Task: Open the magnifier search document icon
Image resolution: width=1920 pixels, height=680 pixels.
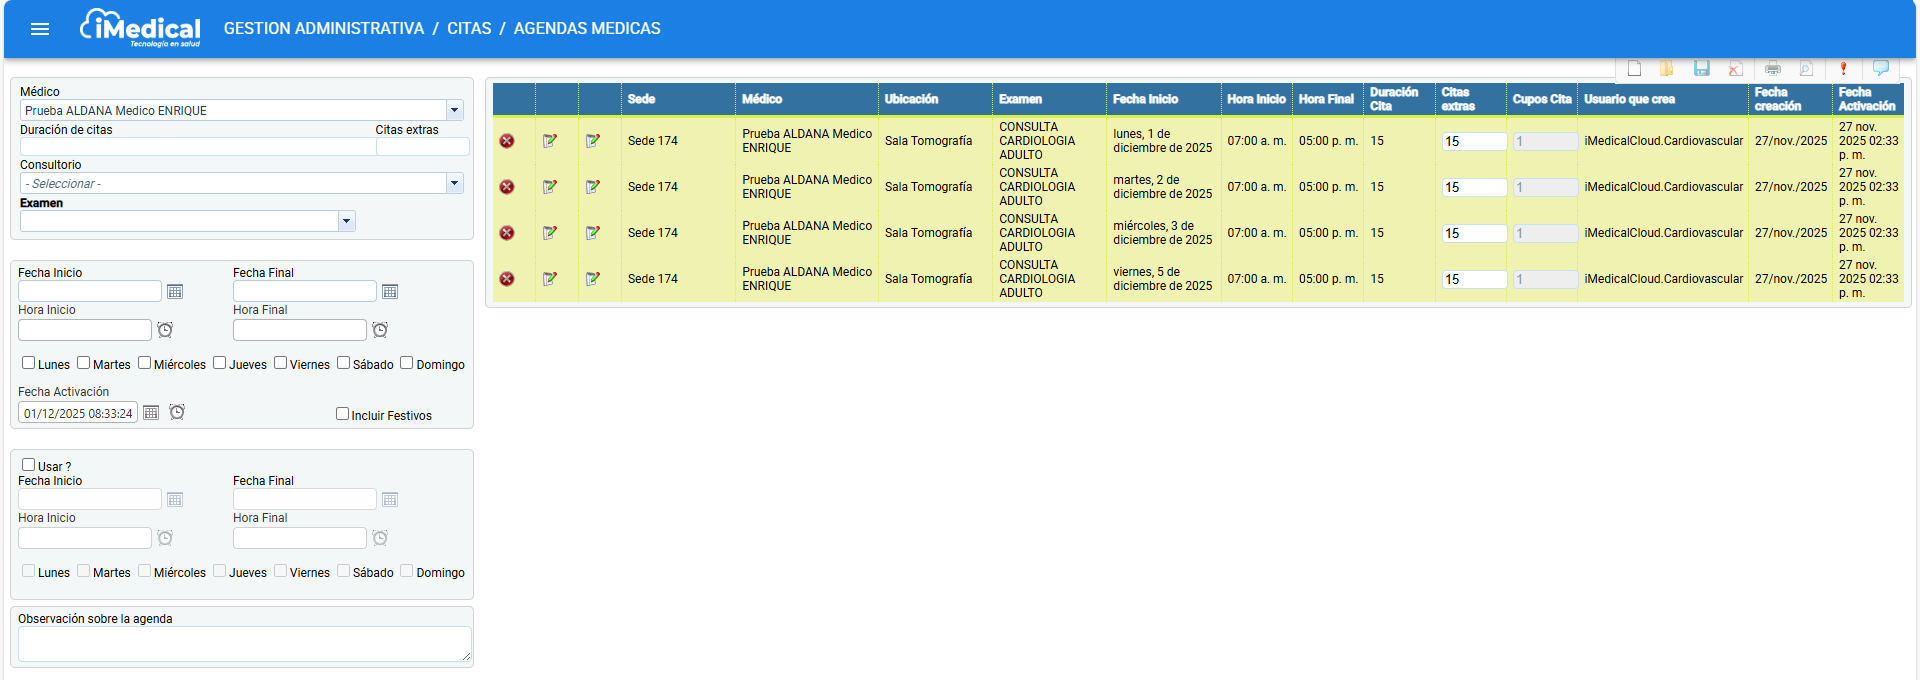Action: (1806, 69)
